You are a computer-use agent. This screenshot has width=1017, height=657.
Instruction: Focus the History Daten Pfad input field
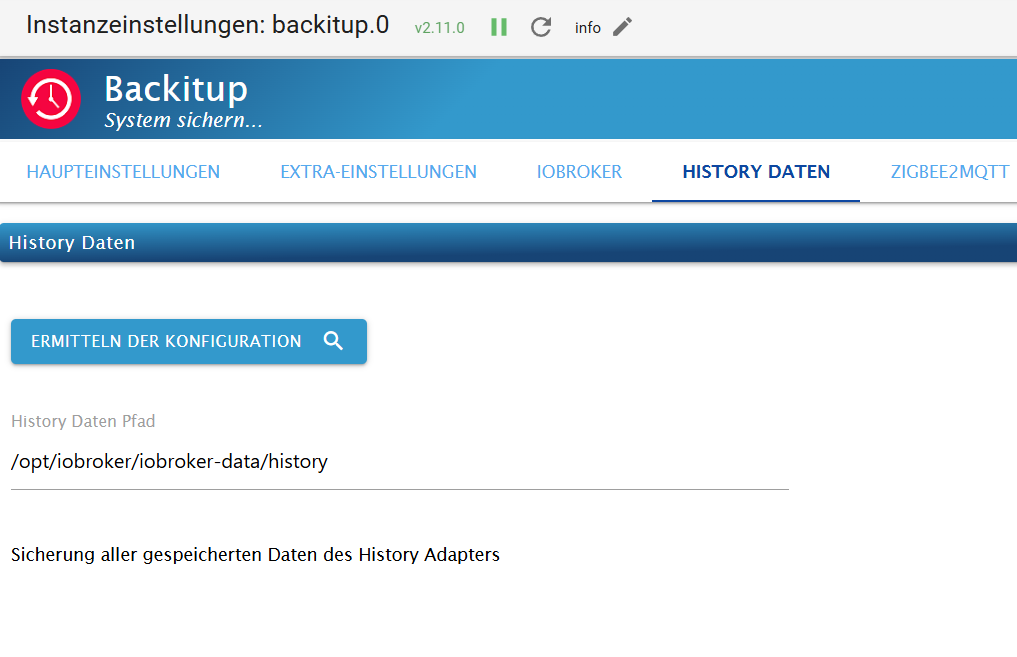(x=400, y=462)
